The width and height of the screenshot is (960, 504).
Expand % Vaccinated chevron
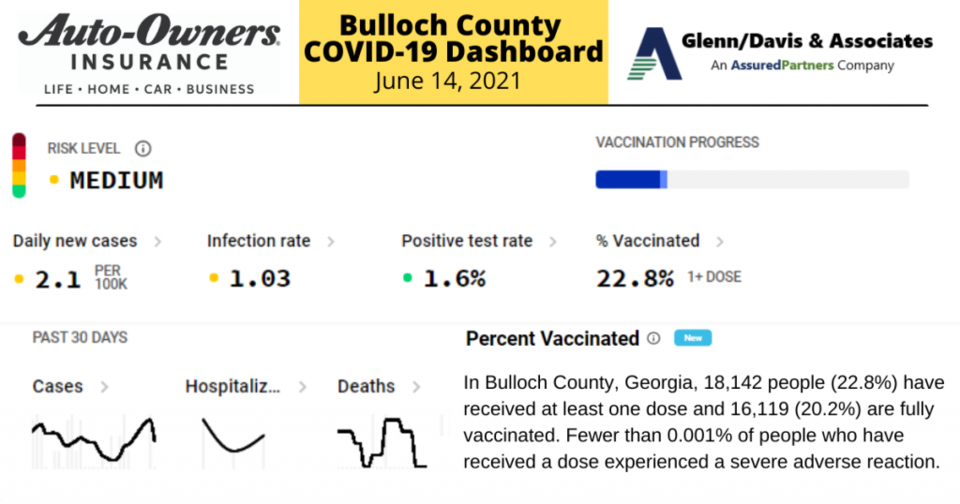click(x=720, y=242)
